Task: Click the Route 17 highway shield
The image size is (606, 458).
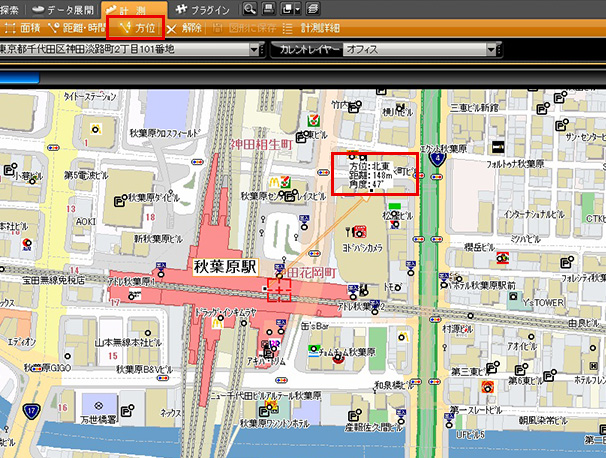Action: 32,411
